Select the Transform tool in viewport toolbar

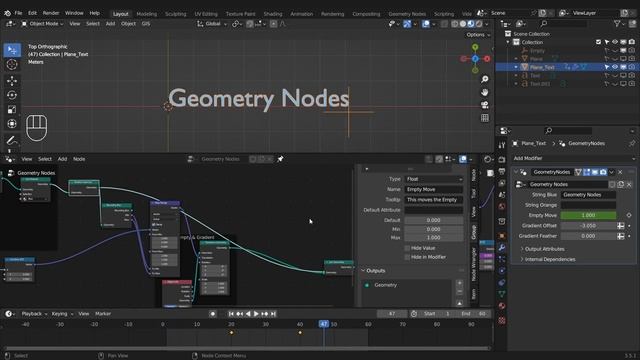(12, 124)
